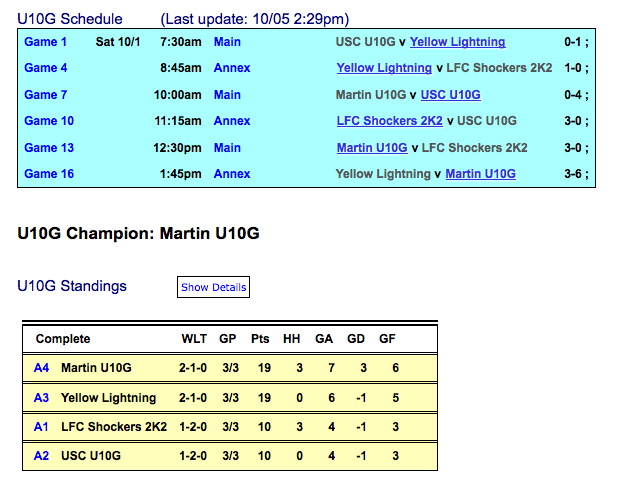This screenshot has height=490, width=620.
Task: Click the Complete column header
Action: point(63,339)
